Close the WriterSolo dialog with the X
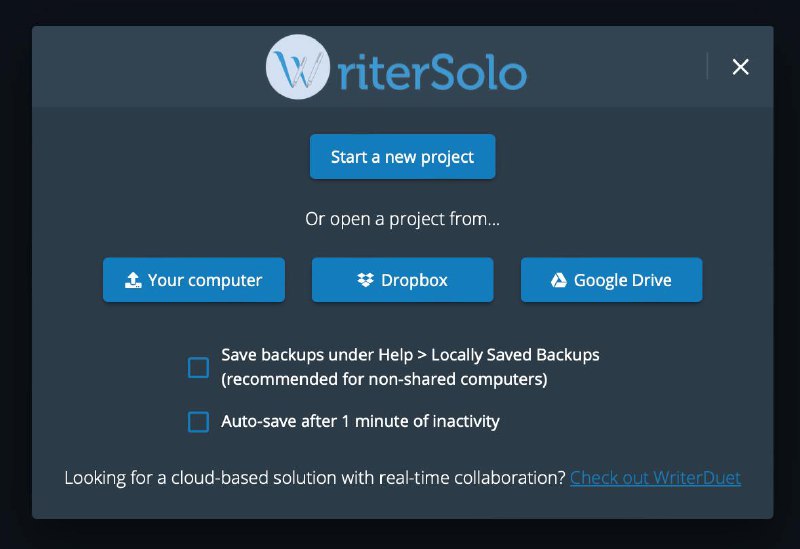The width and height of the screenshot is (800, 549). click(x=740, y=67)
